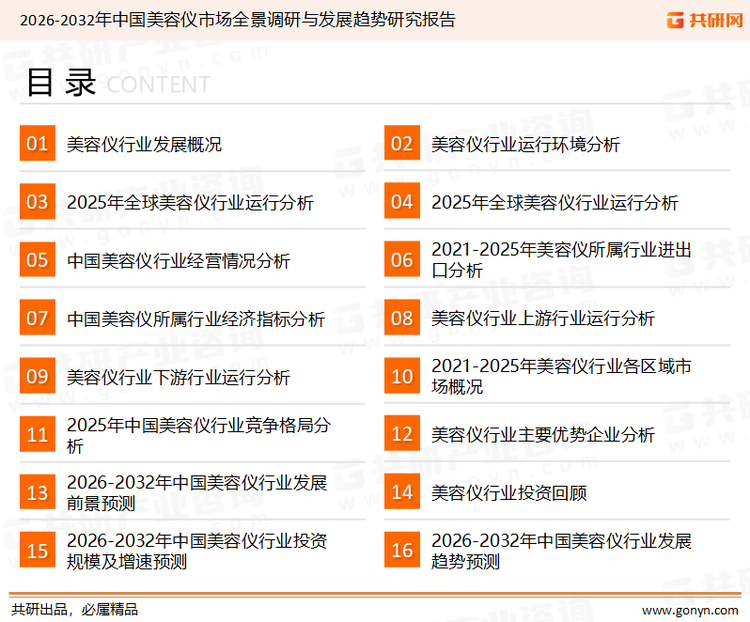
Task: Click the report title in the header
Action: point(236,20)
